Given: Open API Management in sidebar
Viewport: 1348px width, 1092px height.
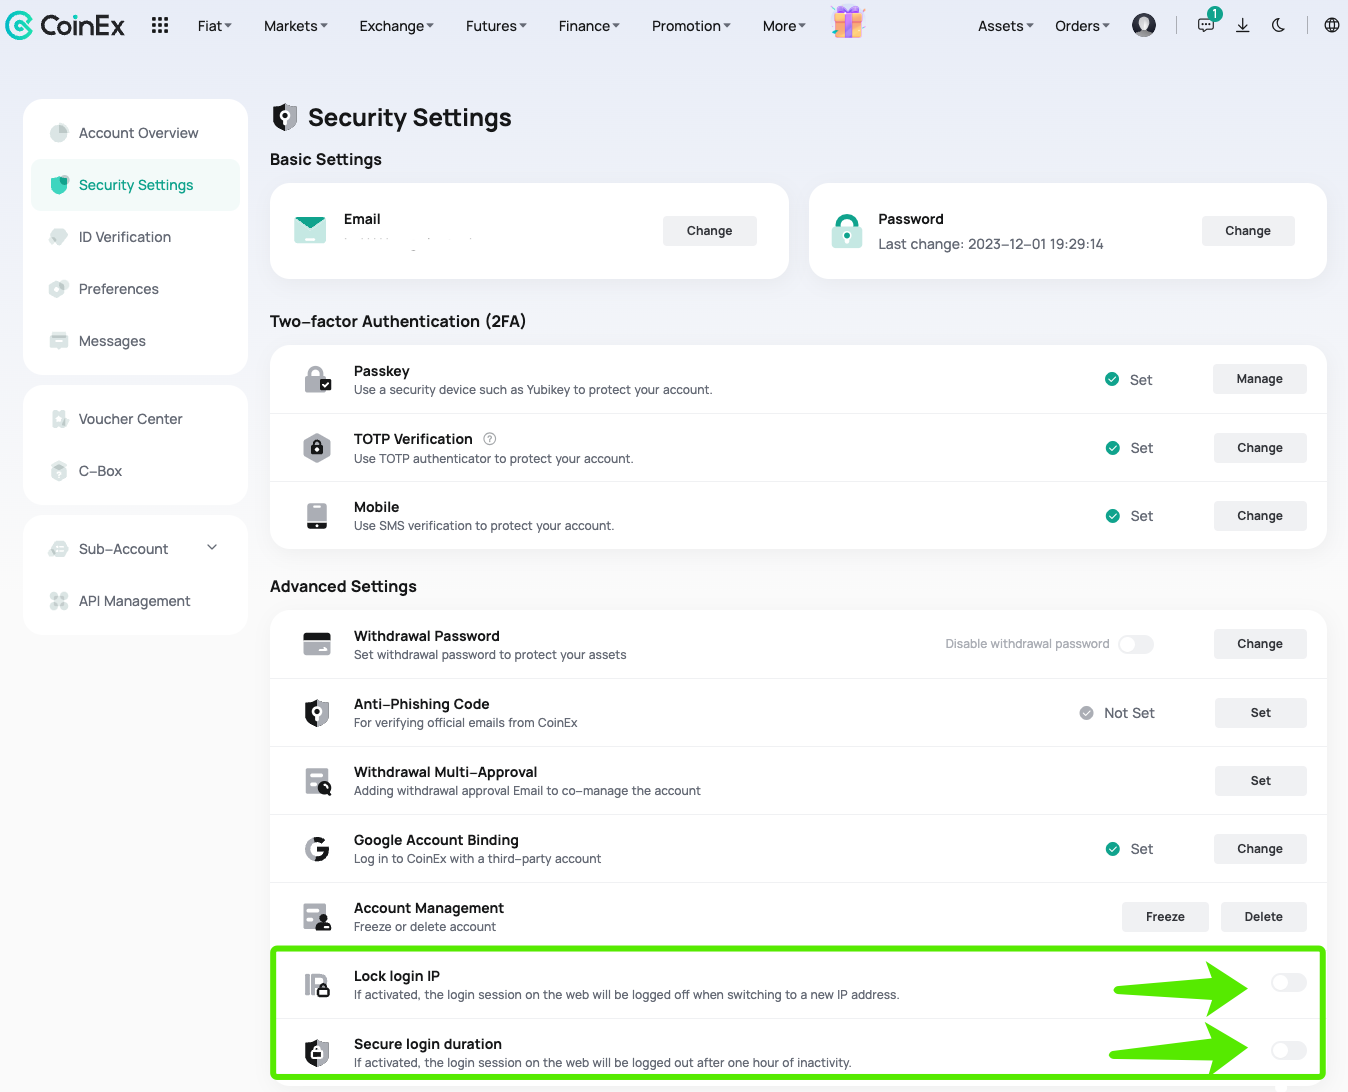Looking at the screenshot, I should tap(135, 601).
